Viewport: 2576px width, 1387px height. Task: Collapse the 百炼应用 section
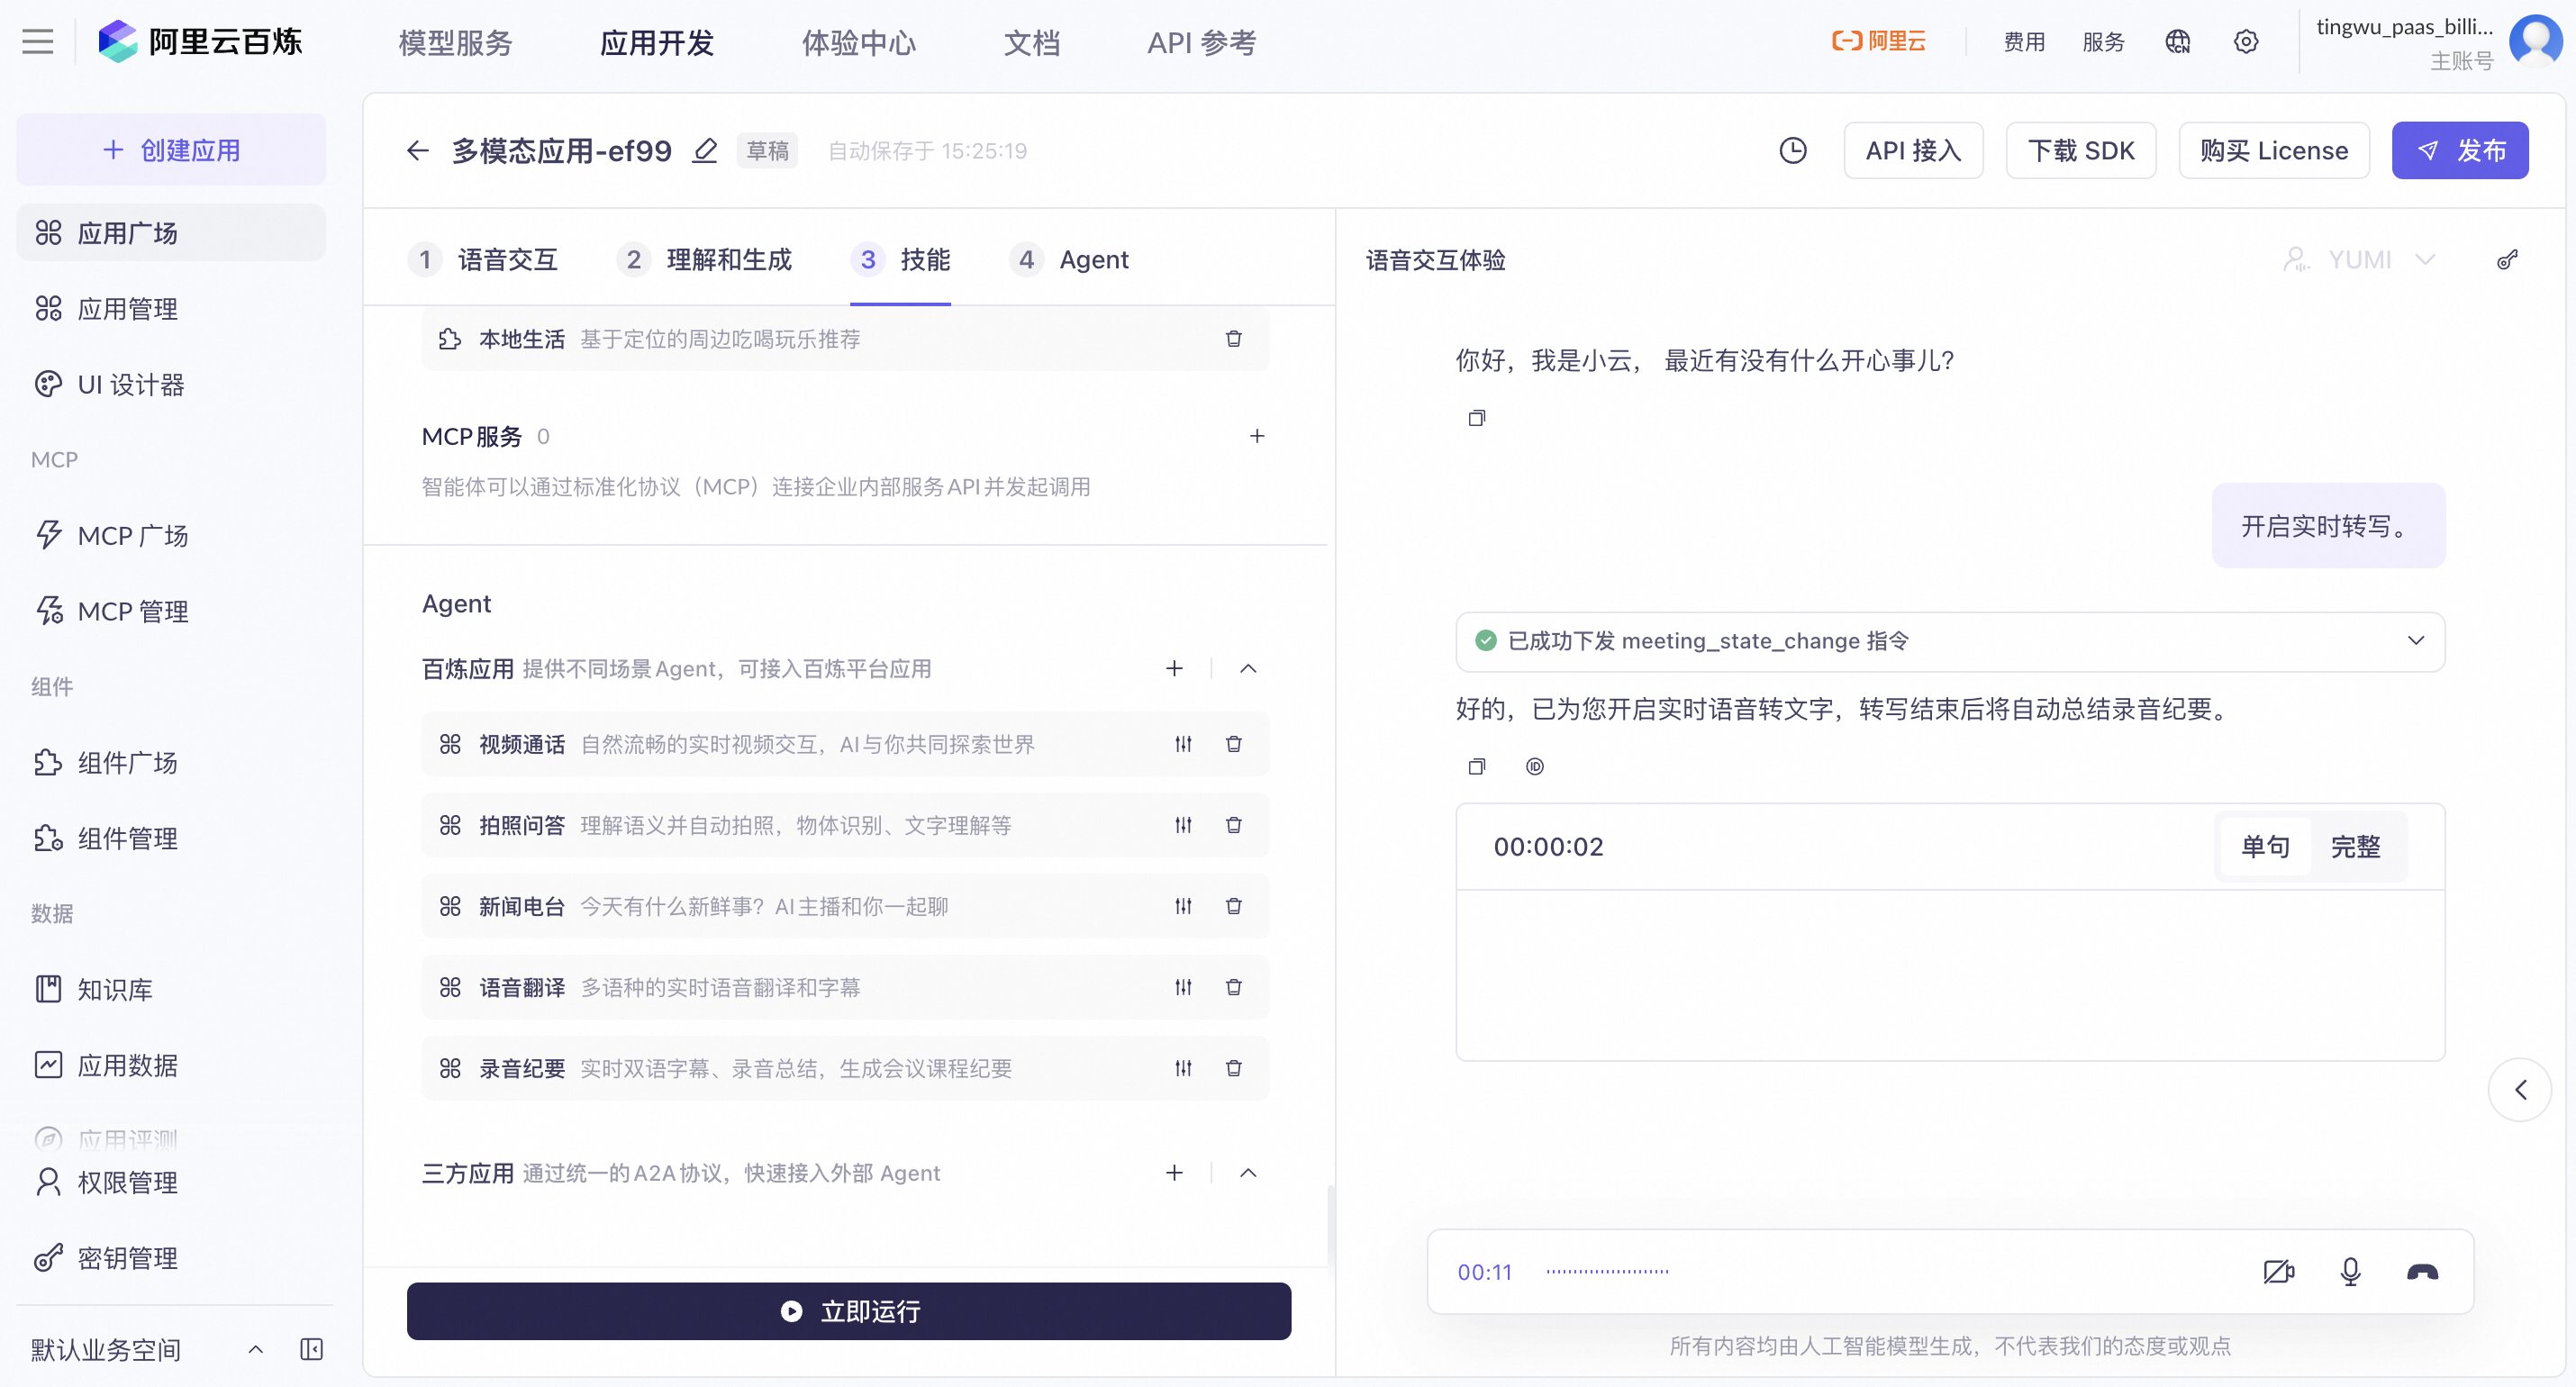click(x=1247, y=669)
